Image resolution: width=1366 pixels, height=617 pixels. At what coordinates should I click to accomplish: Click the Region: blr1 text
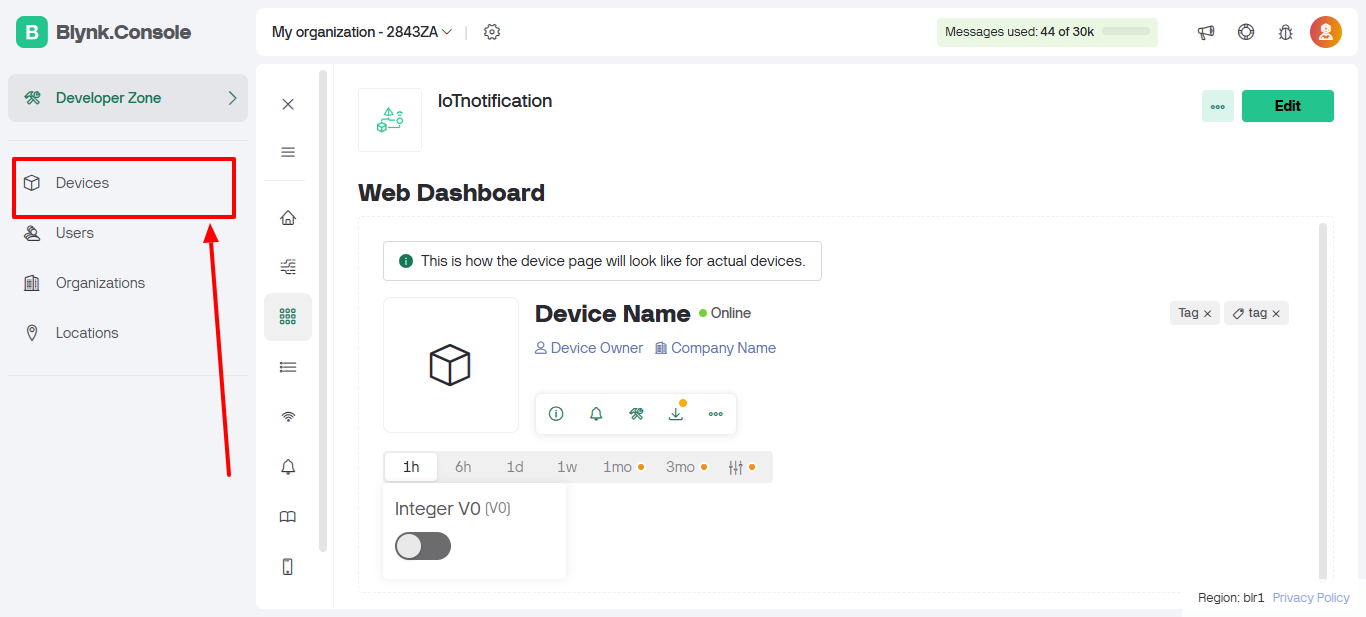(1231, 598)
